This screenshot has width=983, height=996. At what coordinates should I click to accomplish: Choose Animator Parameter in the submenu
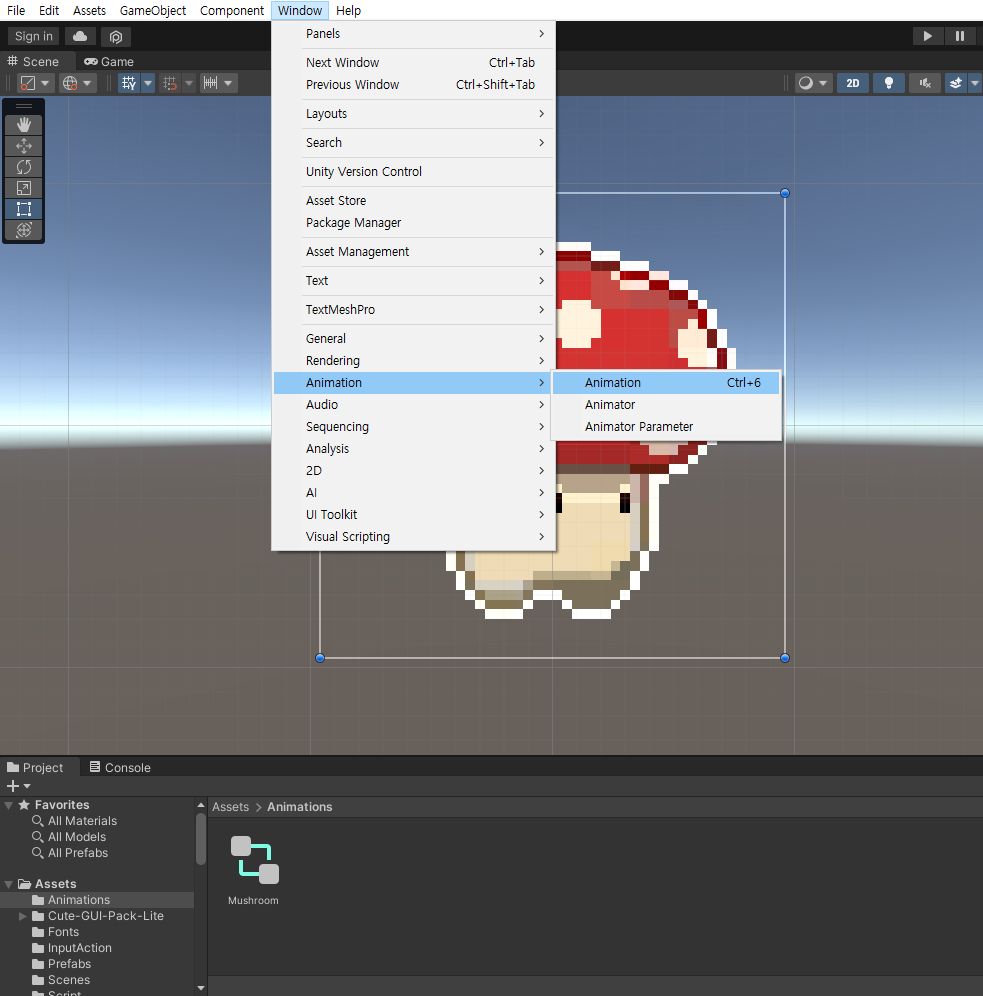coord(665,427)
